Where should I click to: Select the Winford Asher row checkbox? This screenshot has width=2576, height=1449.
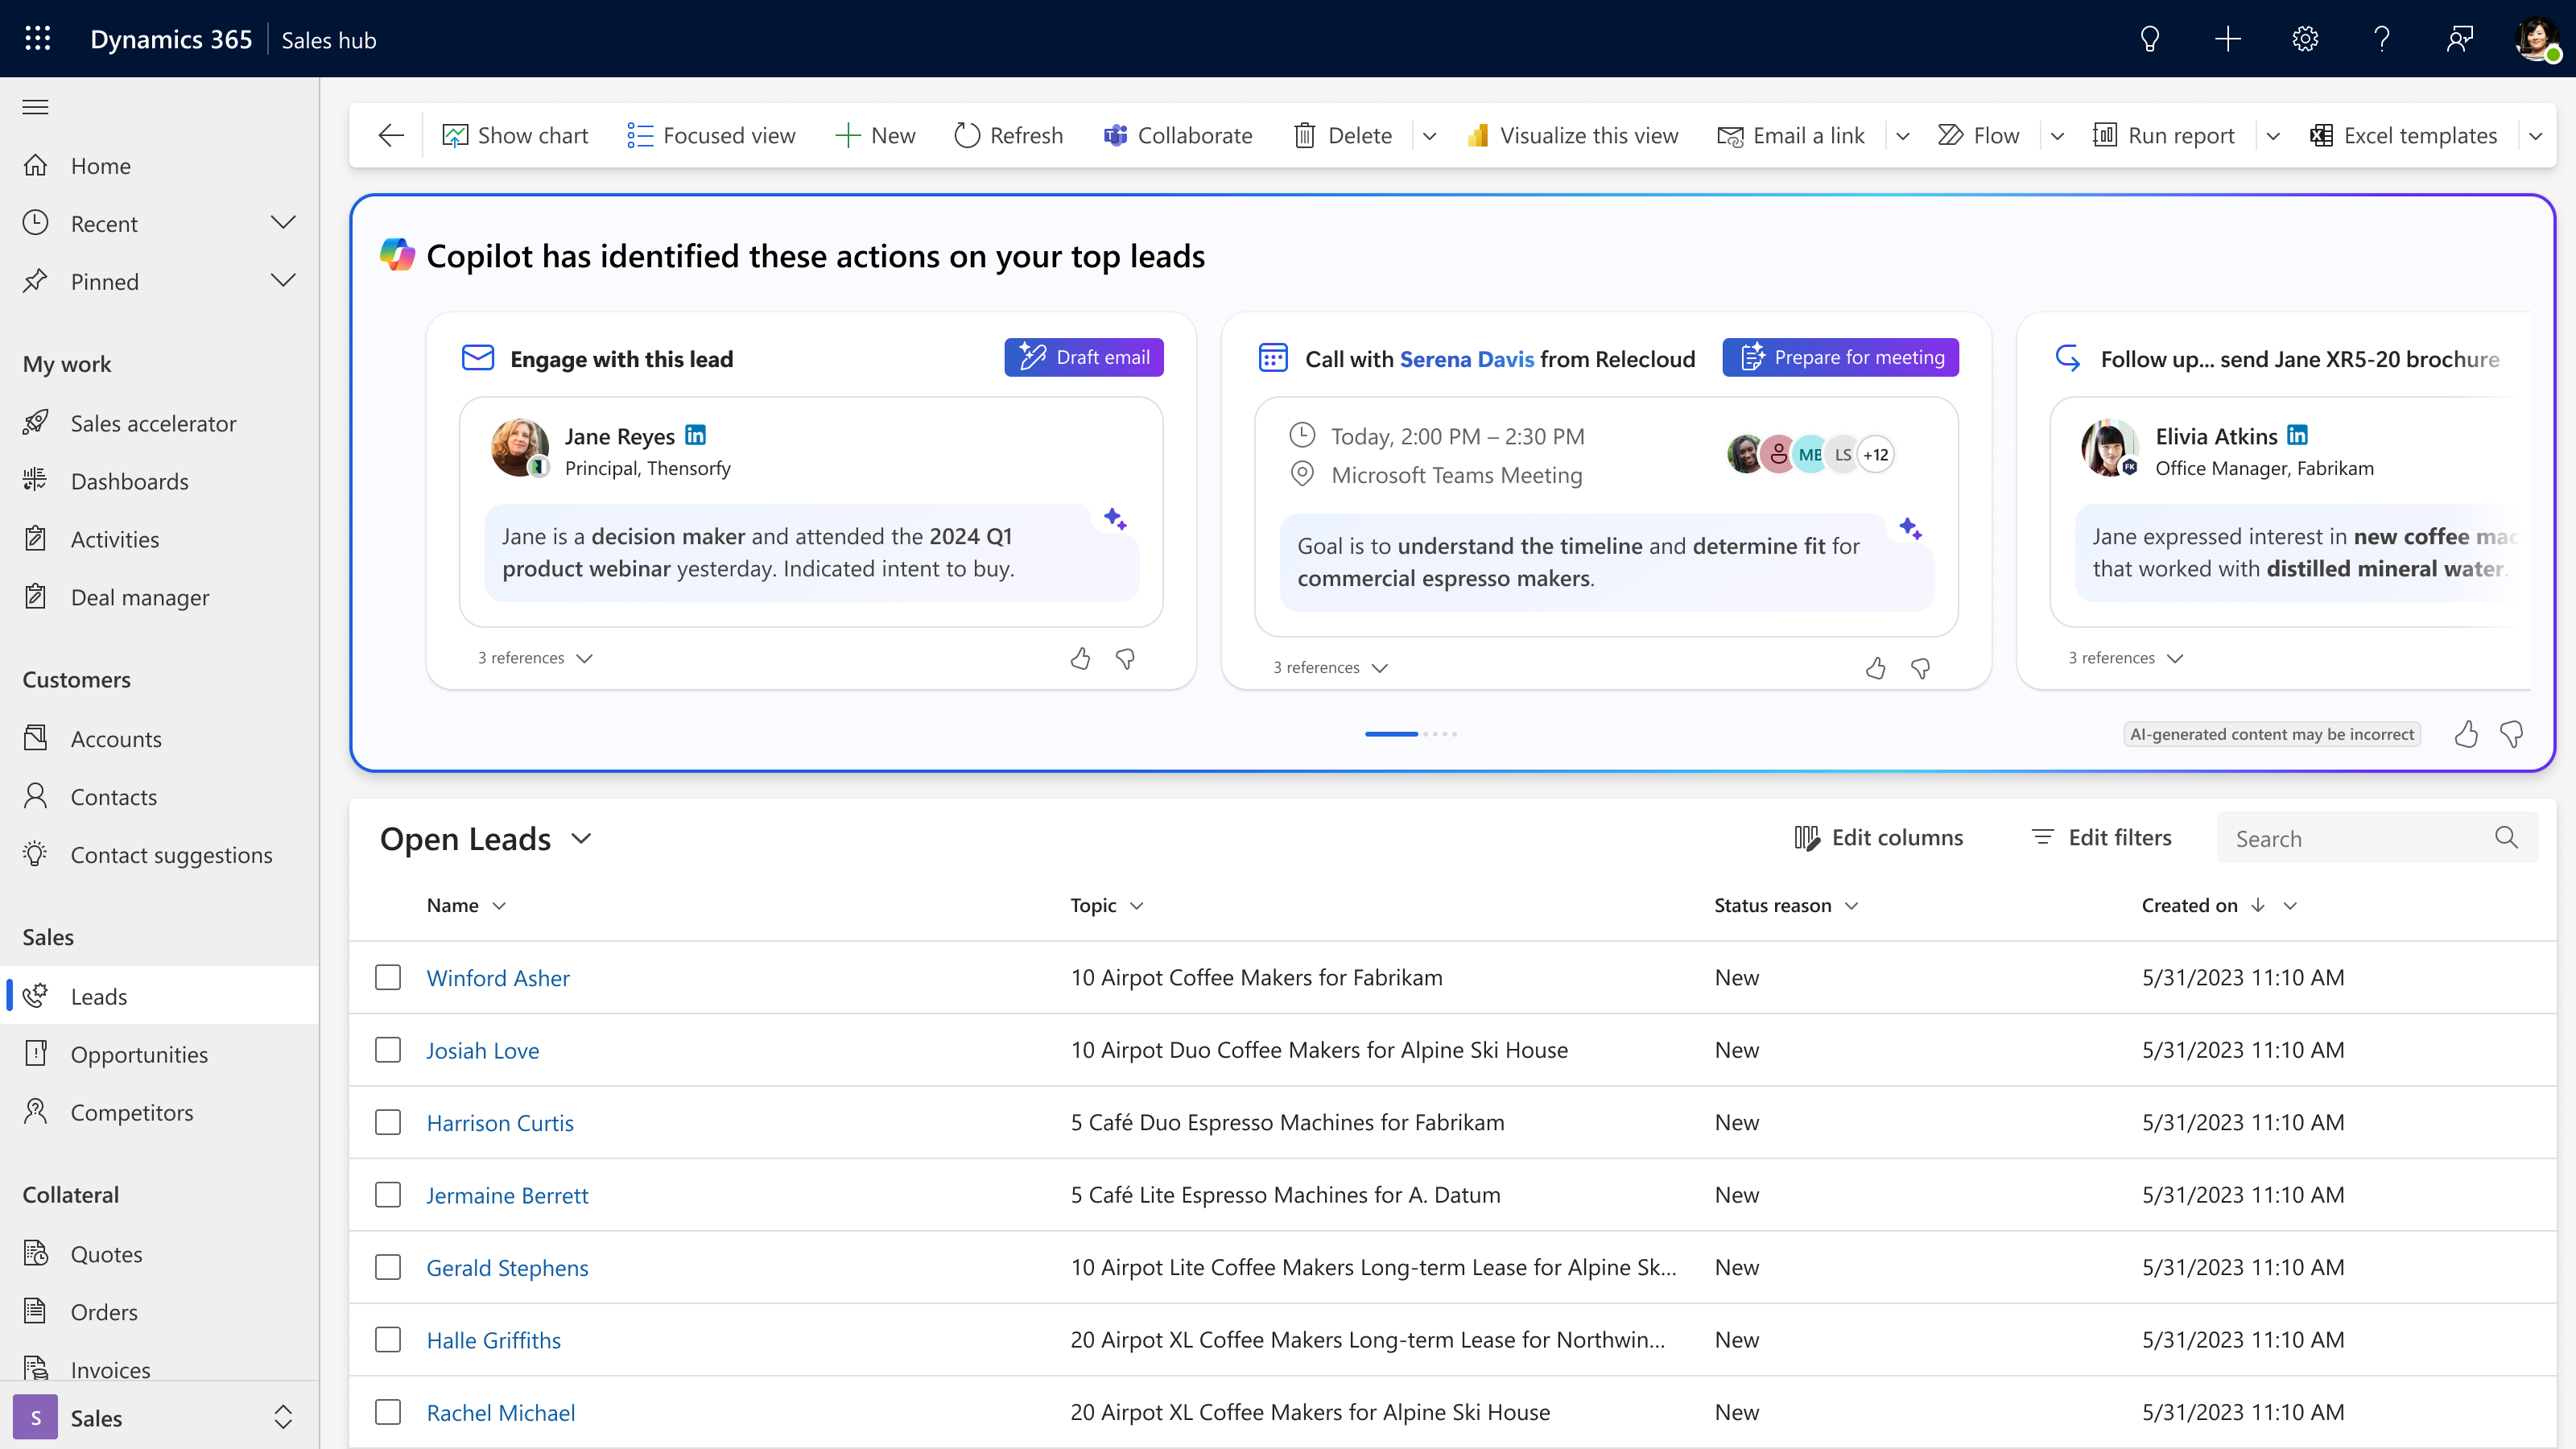point(388,977)
